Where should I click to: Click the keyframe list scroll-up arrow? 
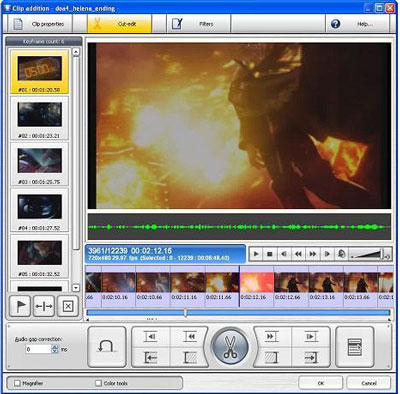pos(76,52)
